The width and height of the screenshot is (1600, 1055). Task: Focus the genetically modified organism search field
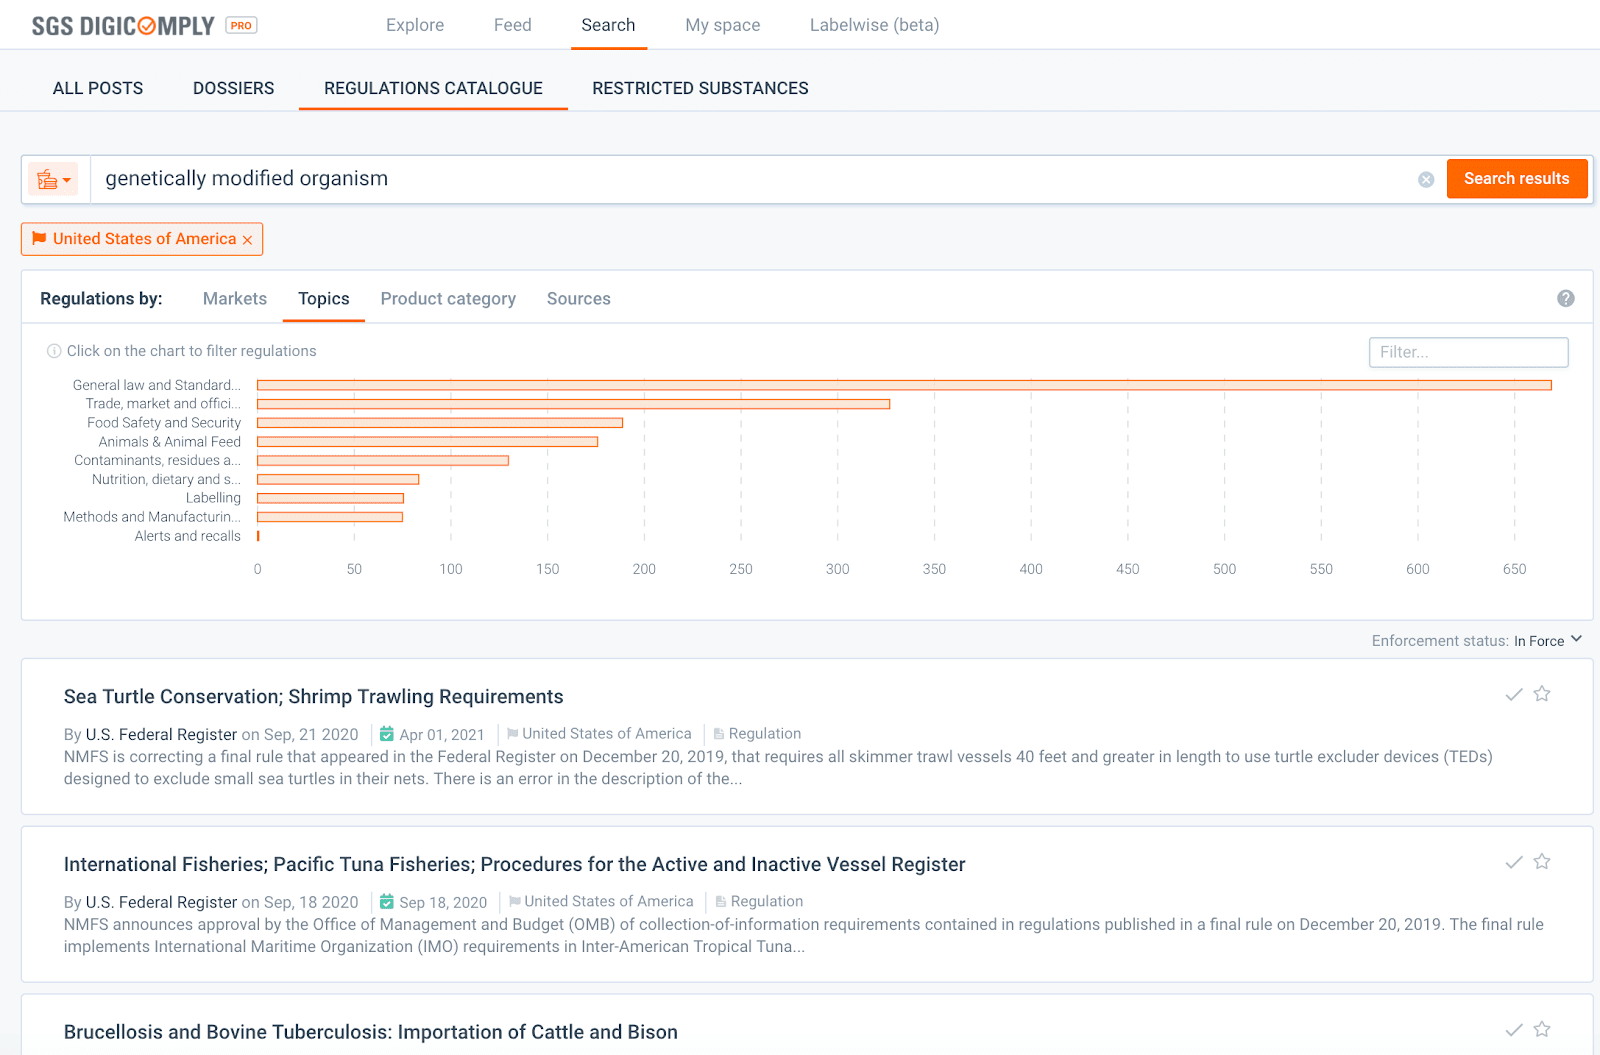pos(750,179)
